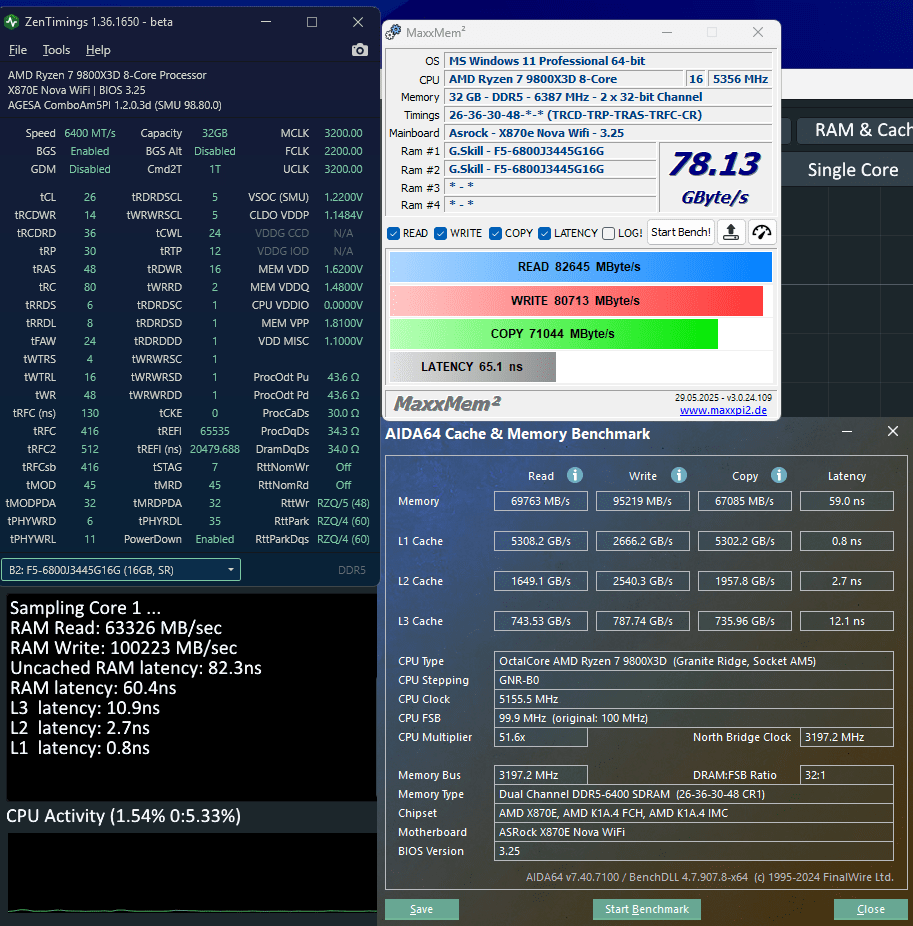Click the VSOC (SMU) 1.2200V value

click(343, 197)
